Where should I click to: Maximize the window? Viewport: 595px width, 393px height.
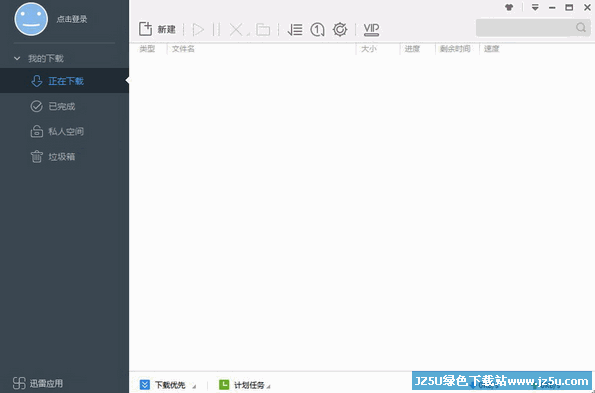[569, 7]
